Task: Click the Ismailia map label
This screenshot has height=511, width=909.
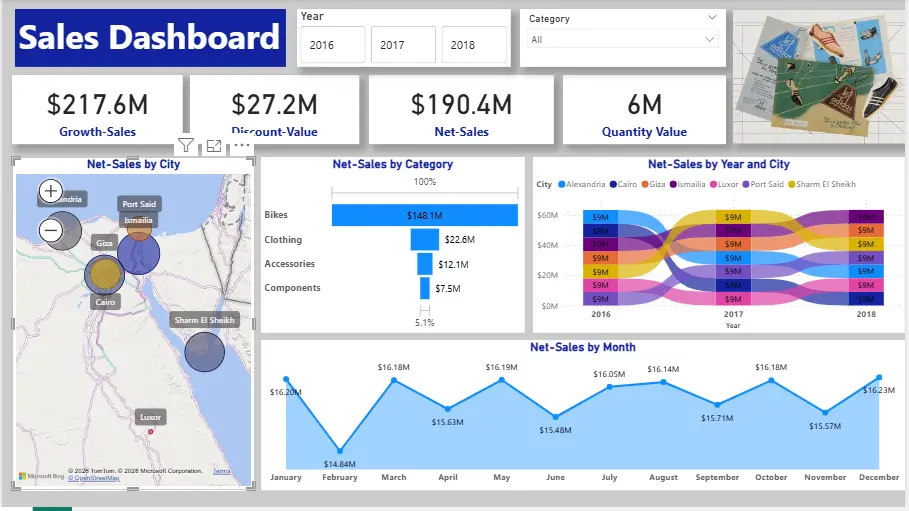Action: (x=139, y=220)
